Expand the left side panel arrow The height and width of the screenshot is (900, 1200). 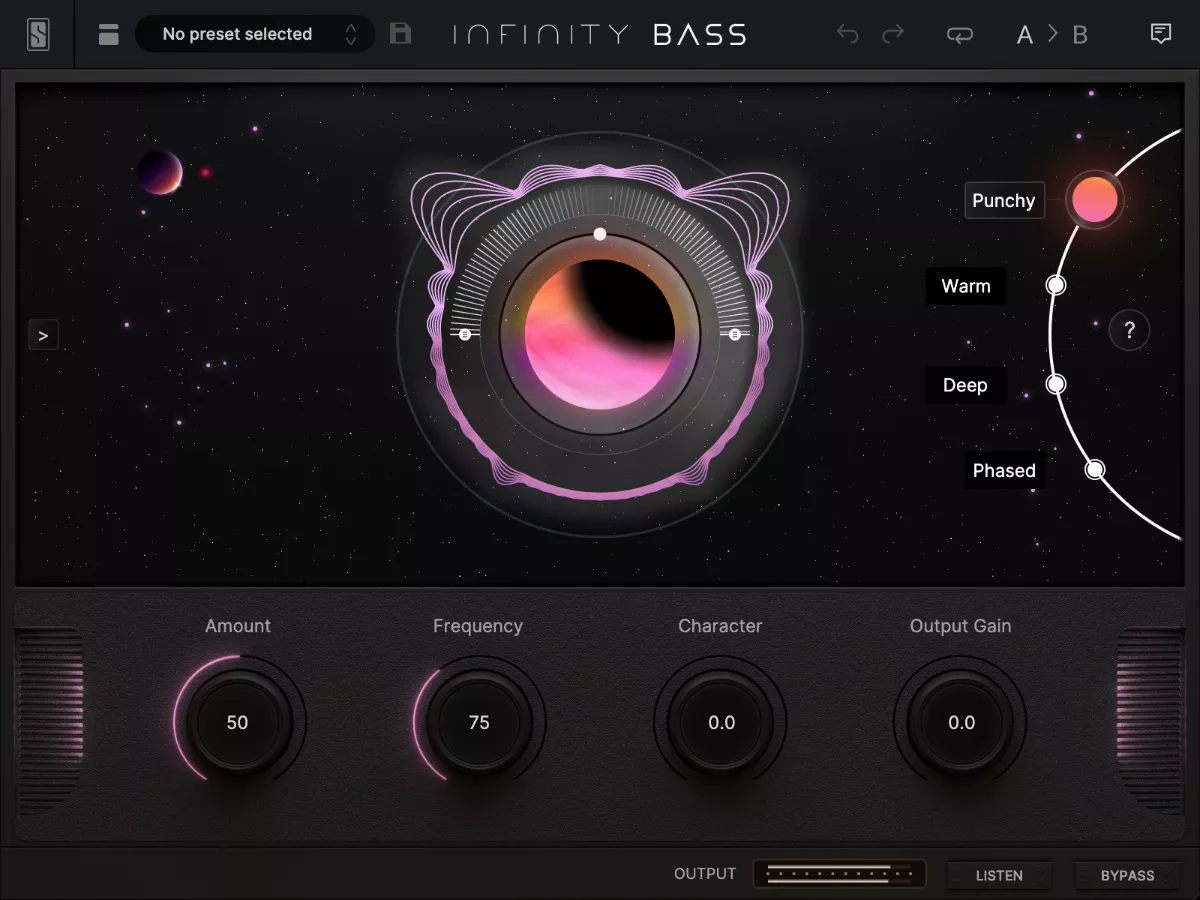click(x=43, y=334)
